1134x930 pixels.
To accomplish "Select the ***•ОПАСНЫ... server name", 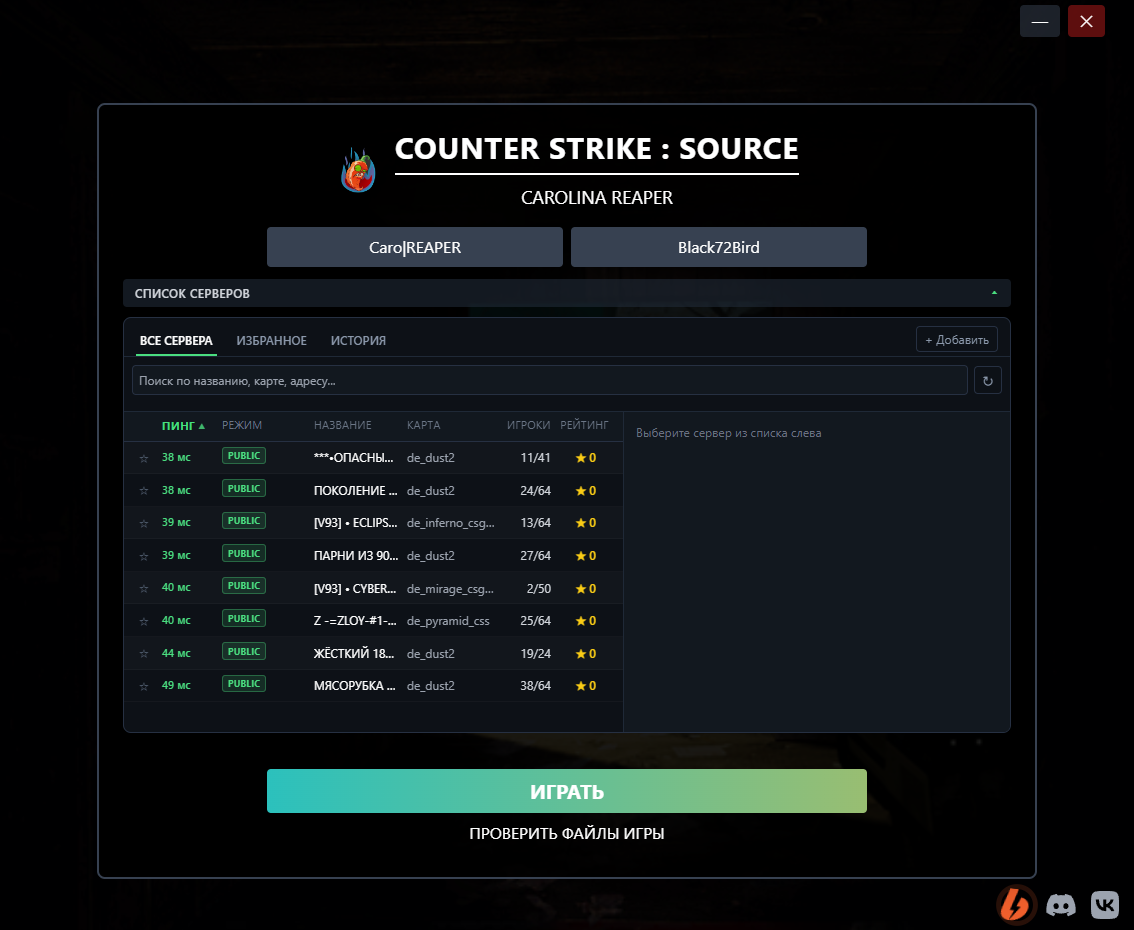I will coord(354,458).
